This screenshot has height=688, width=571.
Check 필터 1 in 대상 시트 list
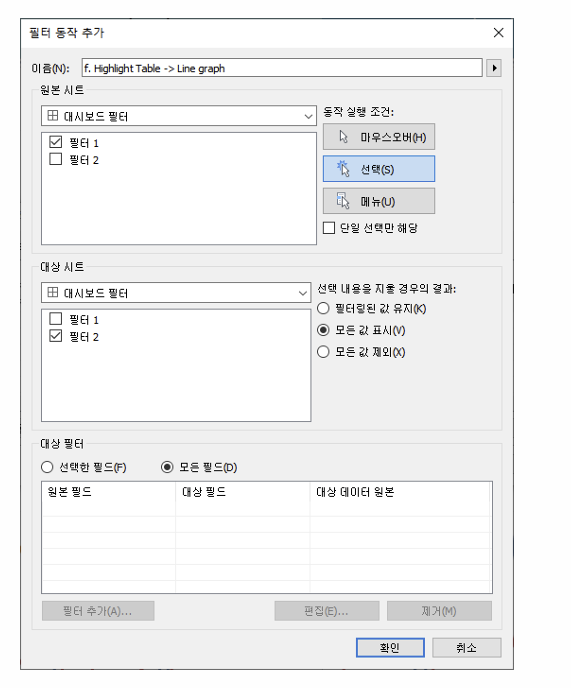point(56,319)
